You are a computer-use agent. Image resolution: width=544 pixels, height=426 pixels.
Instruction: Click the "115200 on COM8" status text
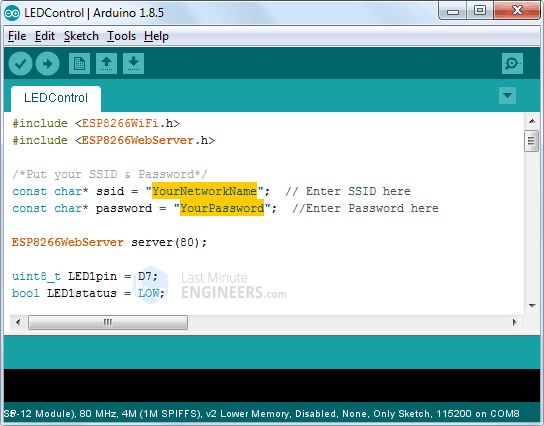click(x=478, y=414)
